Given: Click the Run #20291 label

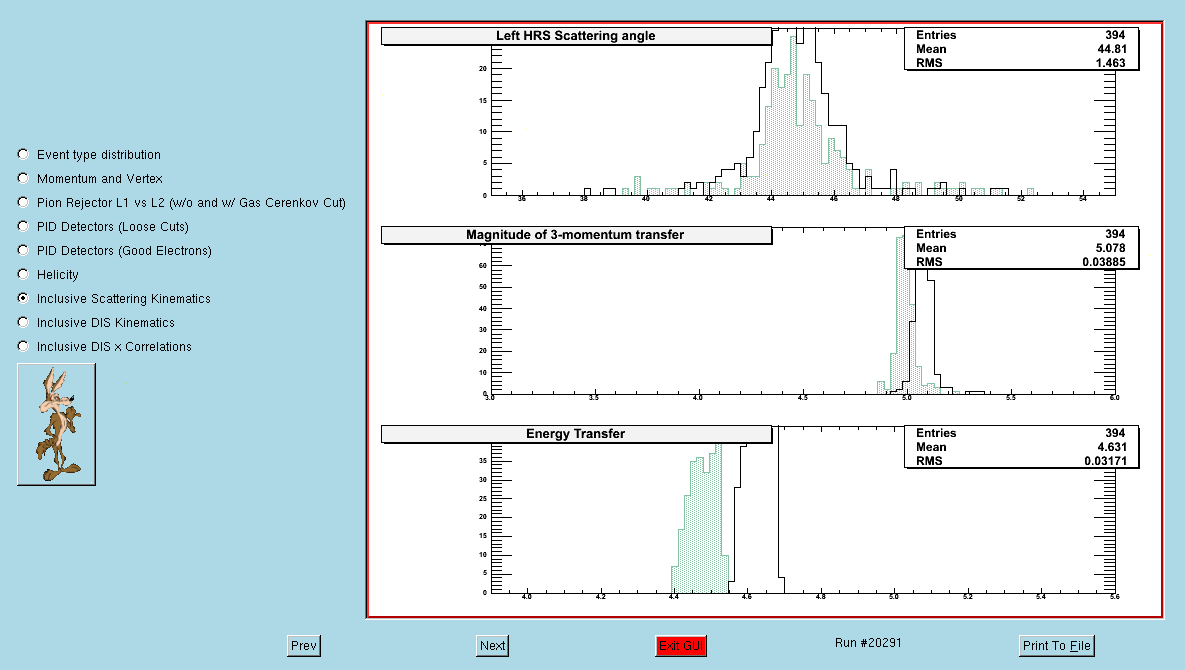Looking at the screenshot, I should 868,643.
